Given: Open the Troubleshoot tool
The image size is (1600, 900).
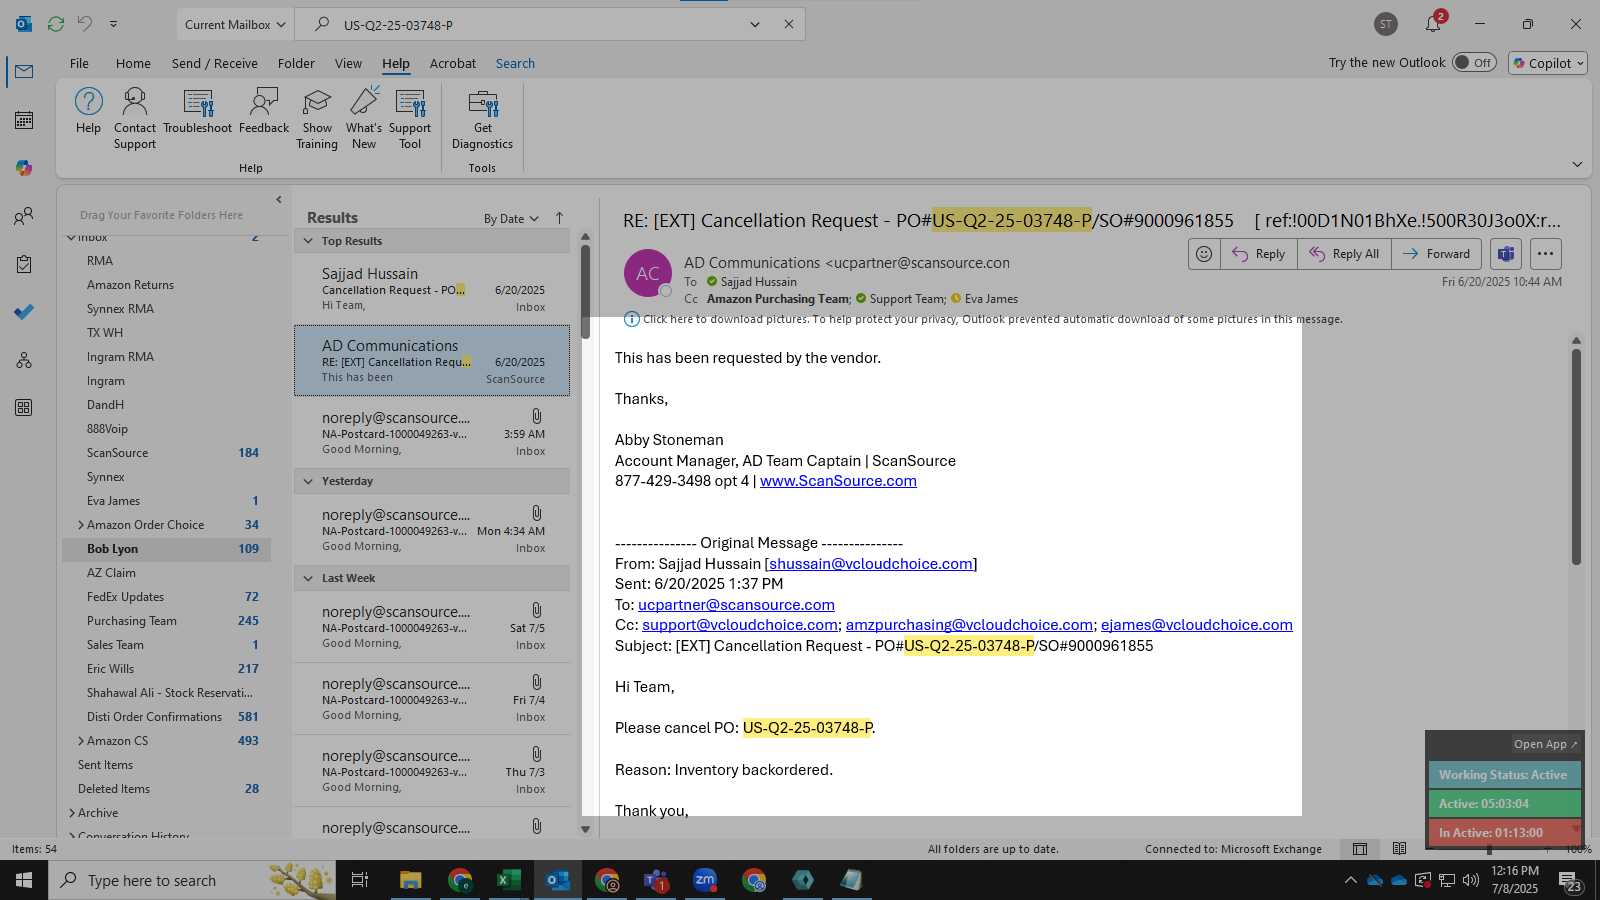Looking at the screenshot, I should (x=197, y=110).
